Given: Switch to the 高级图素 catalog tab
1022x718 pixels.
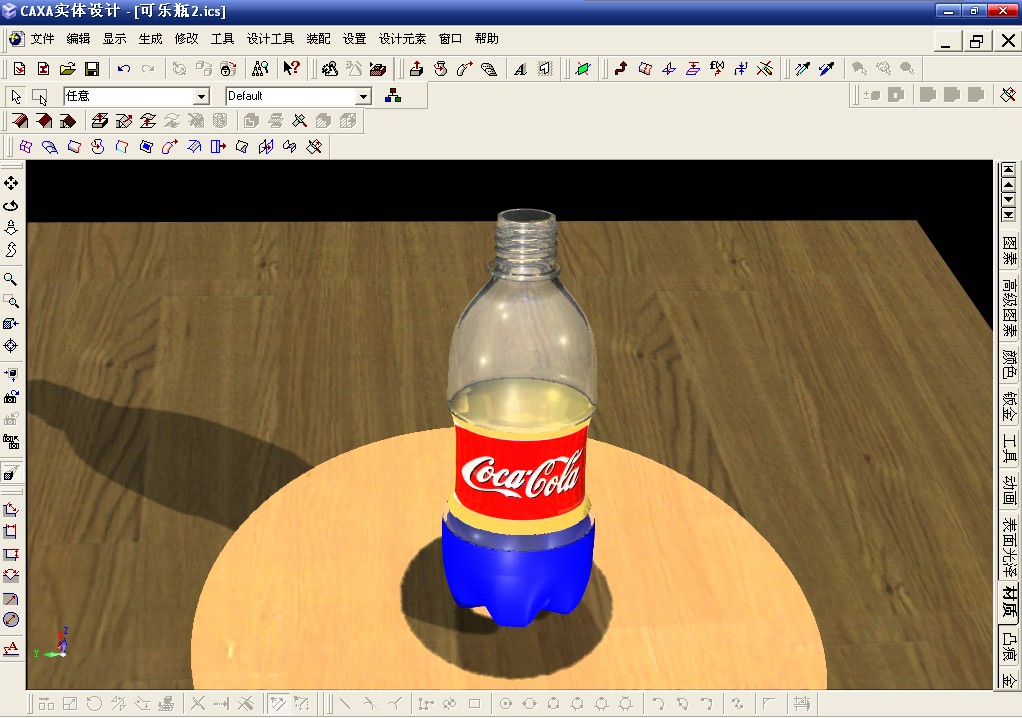Looking at the screenshot, I should (1009, 308).
